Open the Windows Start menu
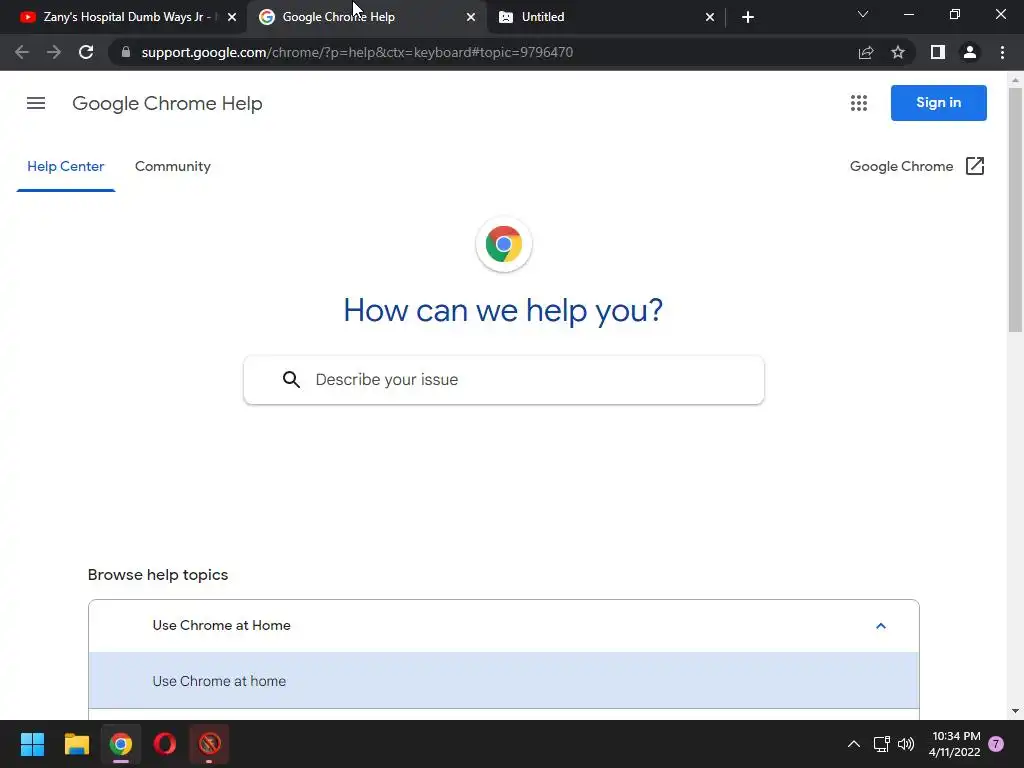Image resolution: width=1024 pixels, height=768 pixels. 32,744
